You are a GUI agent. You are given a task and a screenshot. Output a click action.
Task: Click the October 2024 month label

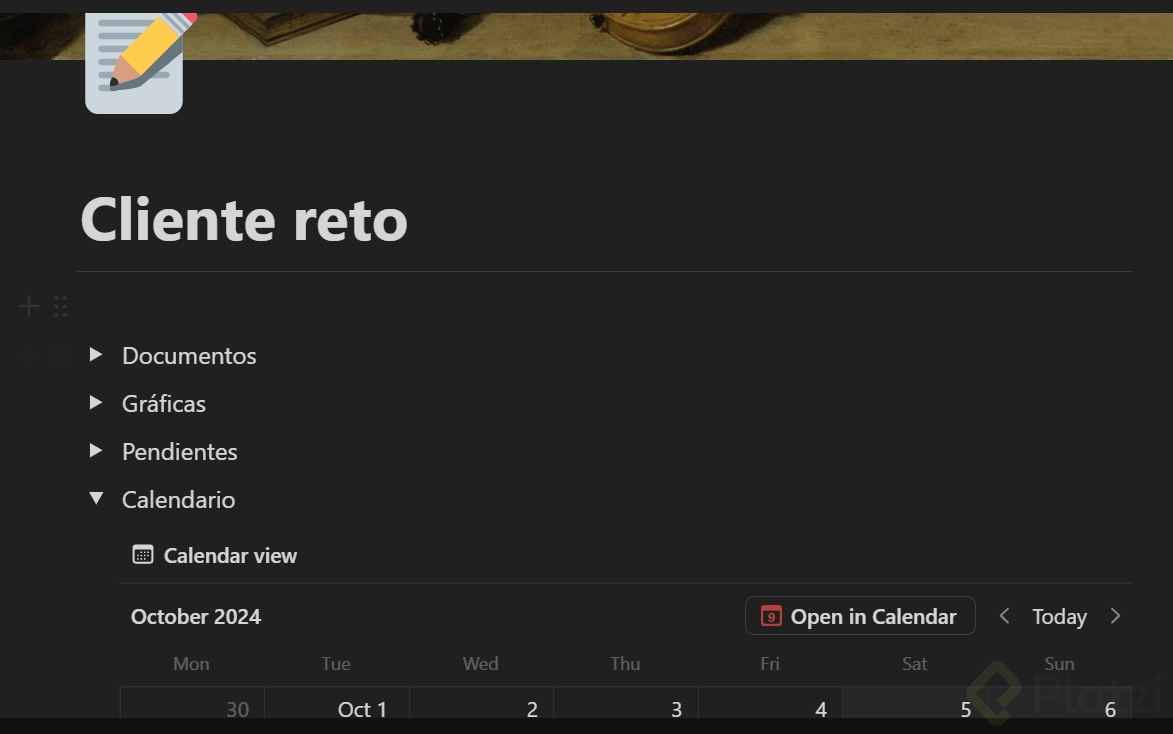196,617
